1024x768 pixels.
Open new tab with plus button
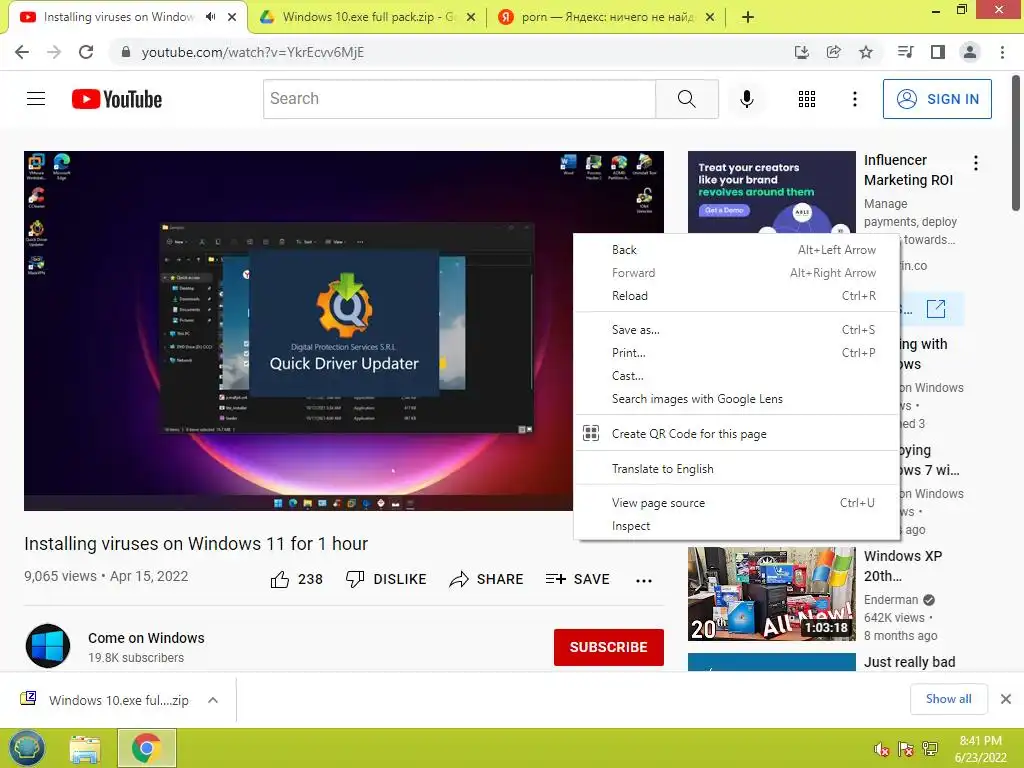(748, 17)
